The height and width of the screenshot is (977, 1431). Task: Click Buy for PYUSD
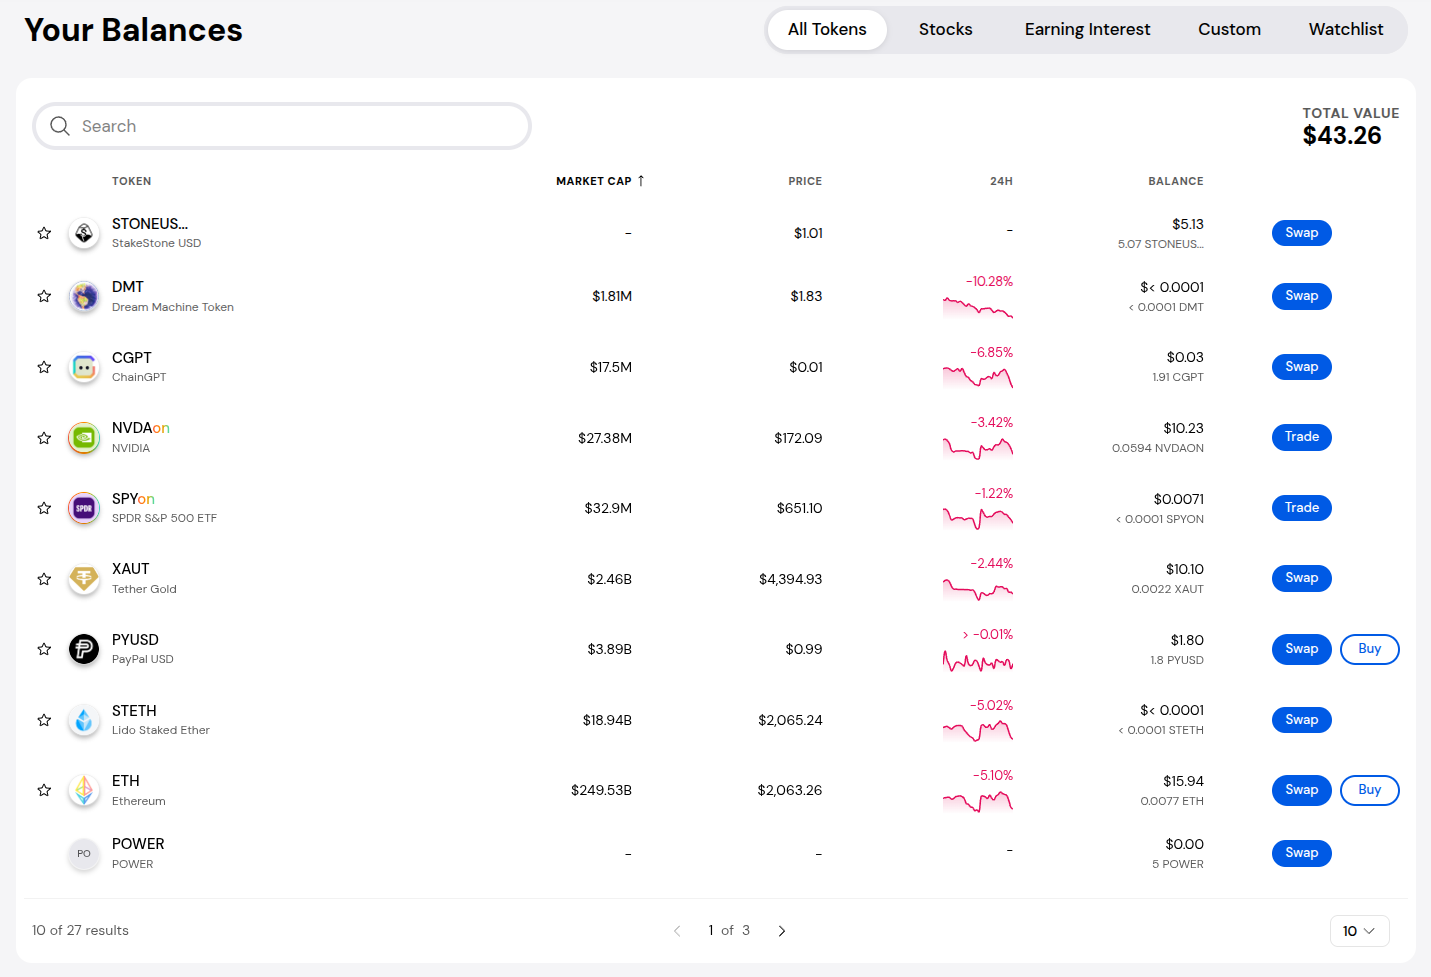tap(1369, 649)
